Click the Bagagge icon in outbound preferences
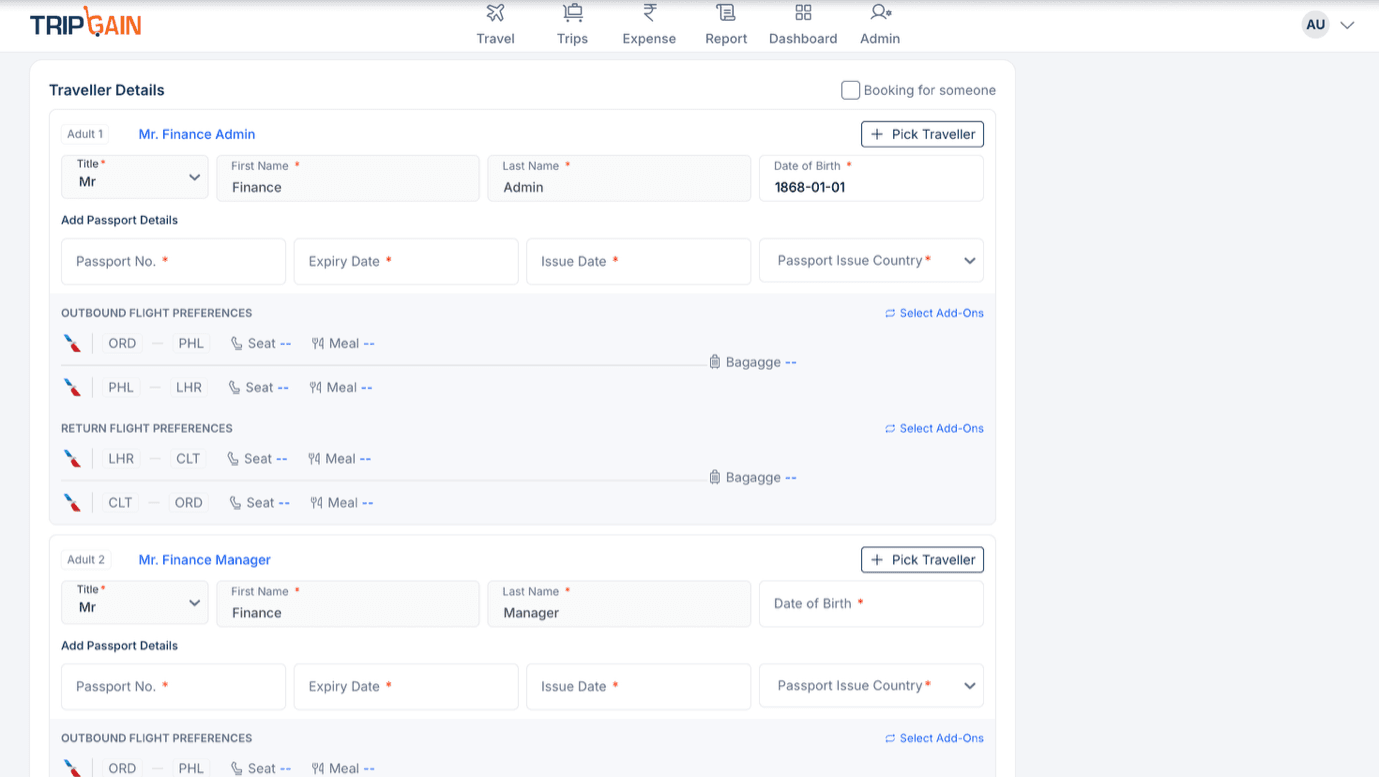Viewport: 1384px width, 782px height. 715,362
